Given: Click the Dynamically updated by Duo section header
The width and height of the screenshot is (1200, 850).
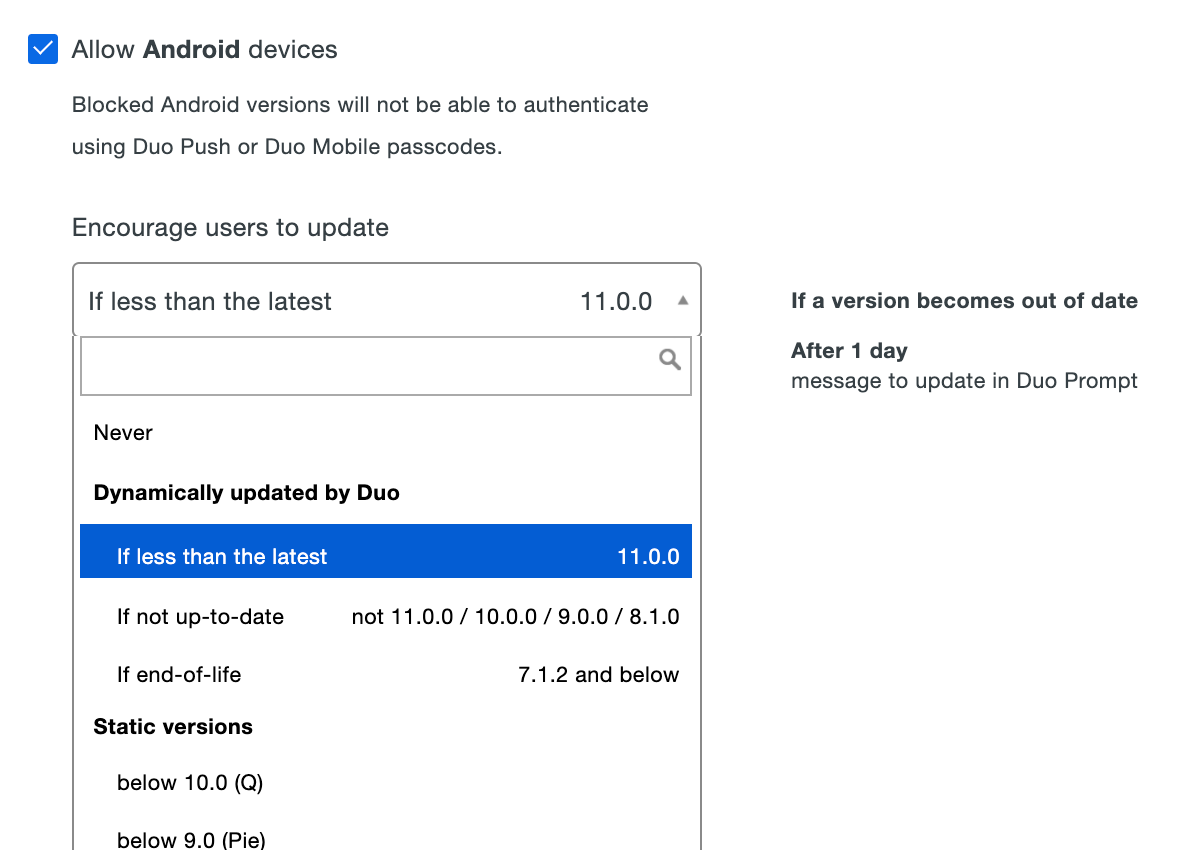Looking at the screenshot, I should click(246, 492).
